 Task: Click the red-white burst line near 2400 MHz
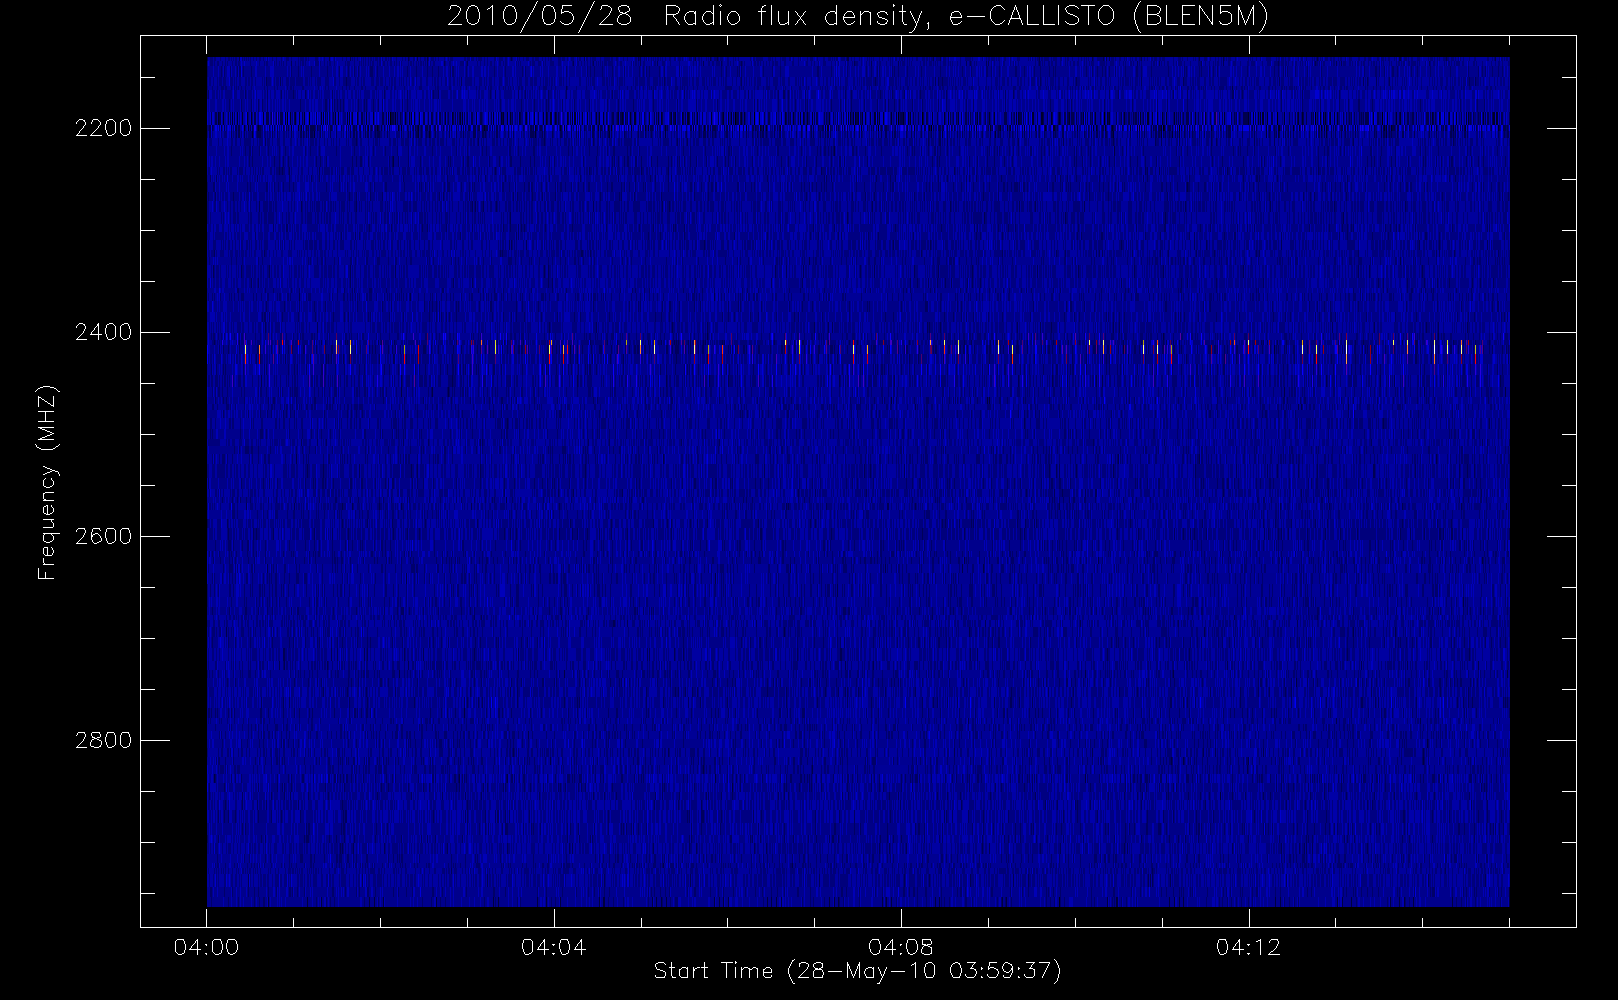click(x=858, y=348)
